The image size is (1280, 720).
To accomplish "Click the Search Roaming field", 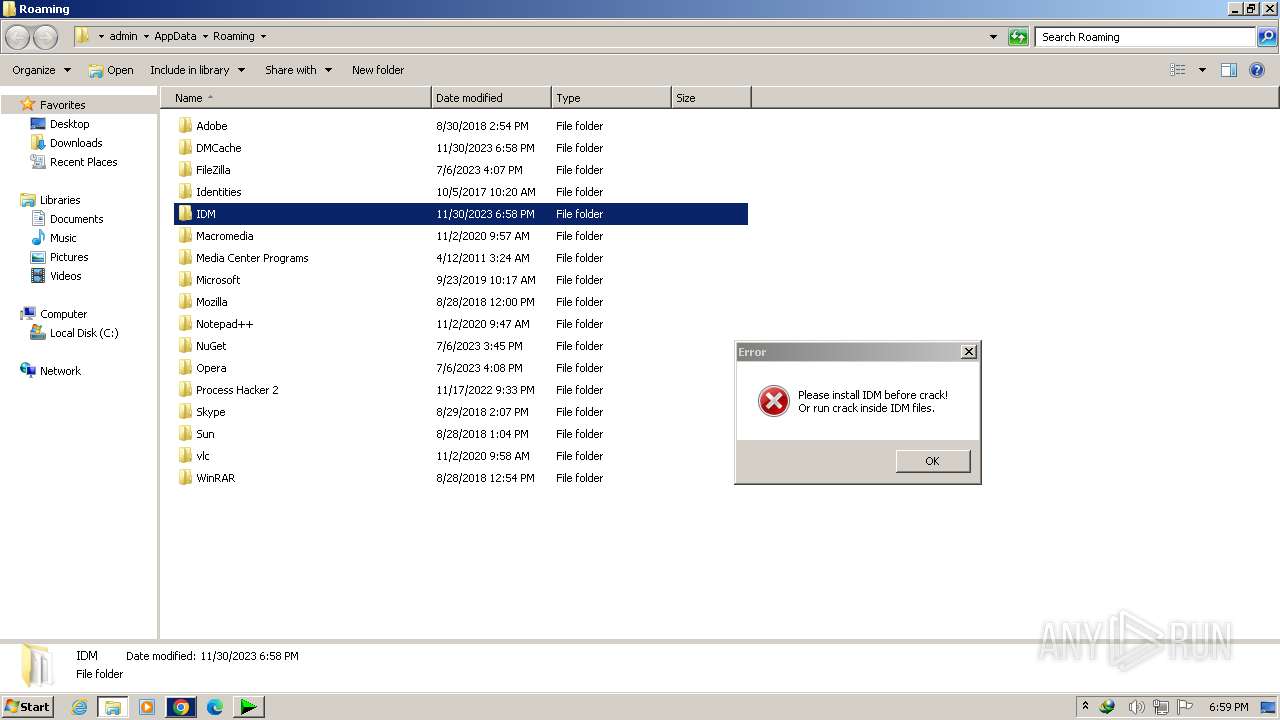I will (1145, 37).
